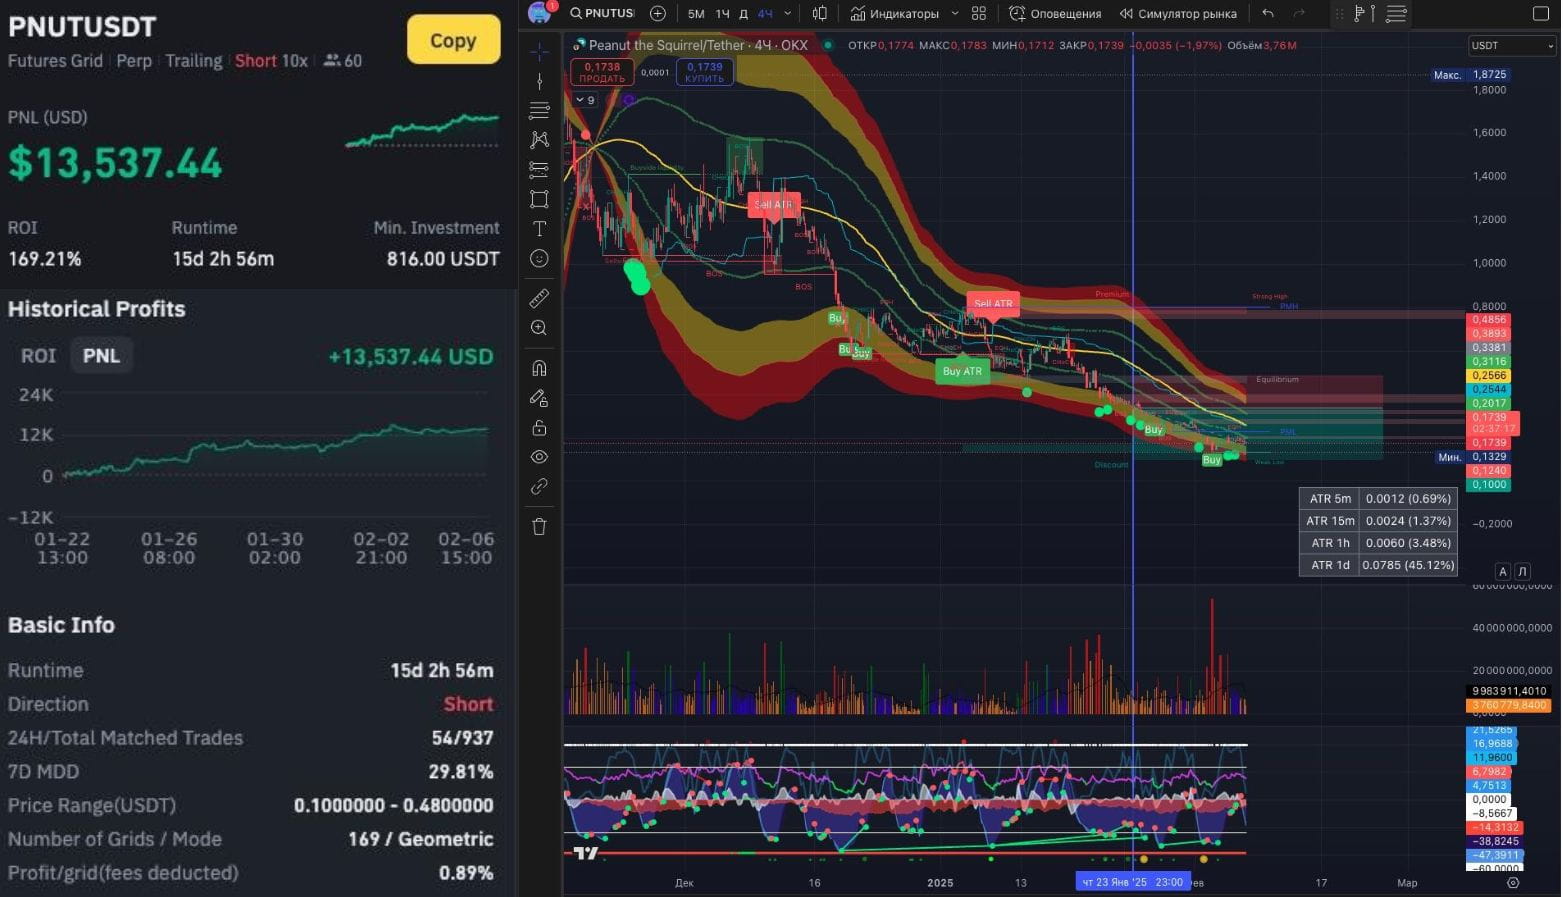Select the 4Ч timeframe
The height and width of the screenshot is (897, 1563).
tap(765, 13)
